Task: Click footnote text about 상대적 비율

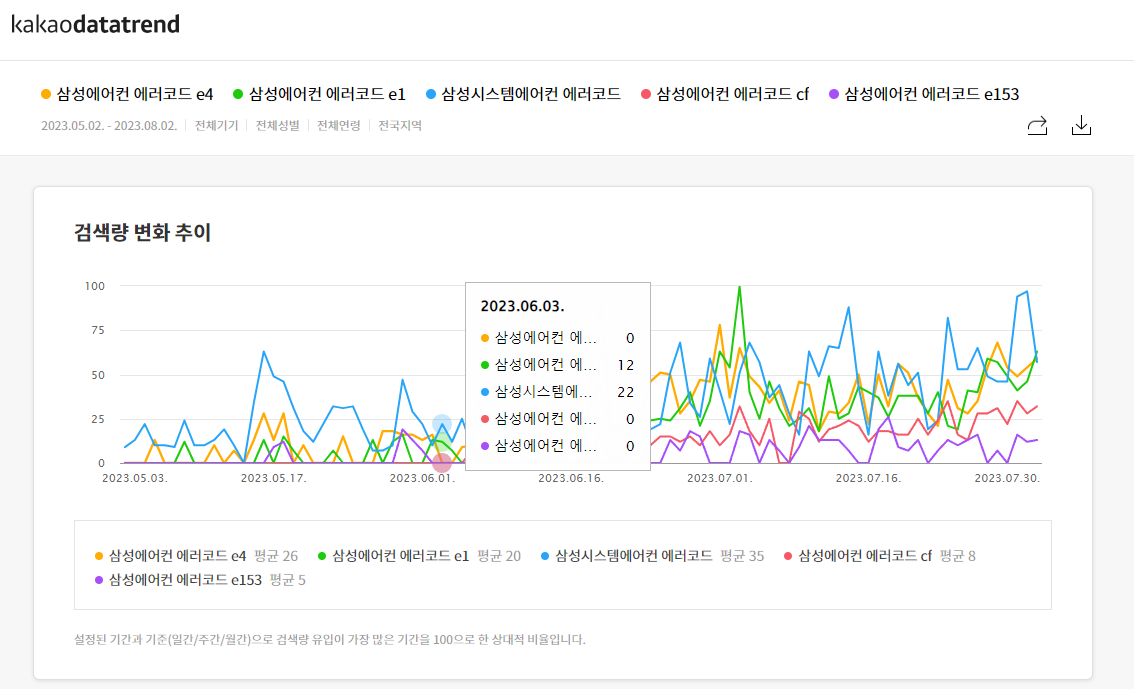Action: pos(330,640)
